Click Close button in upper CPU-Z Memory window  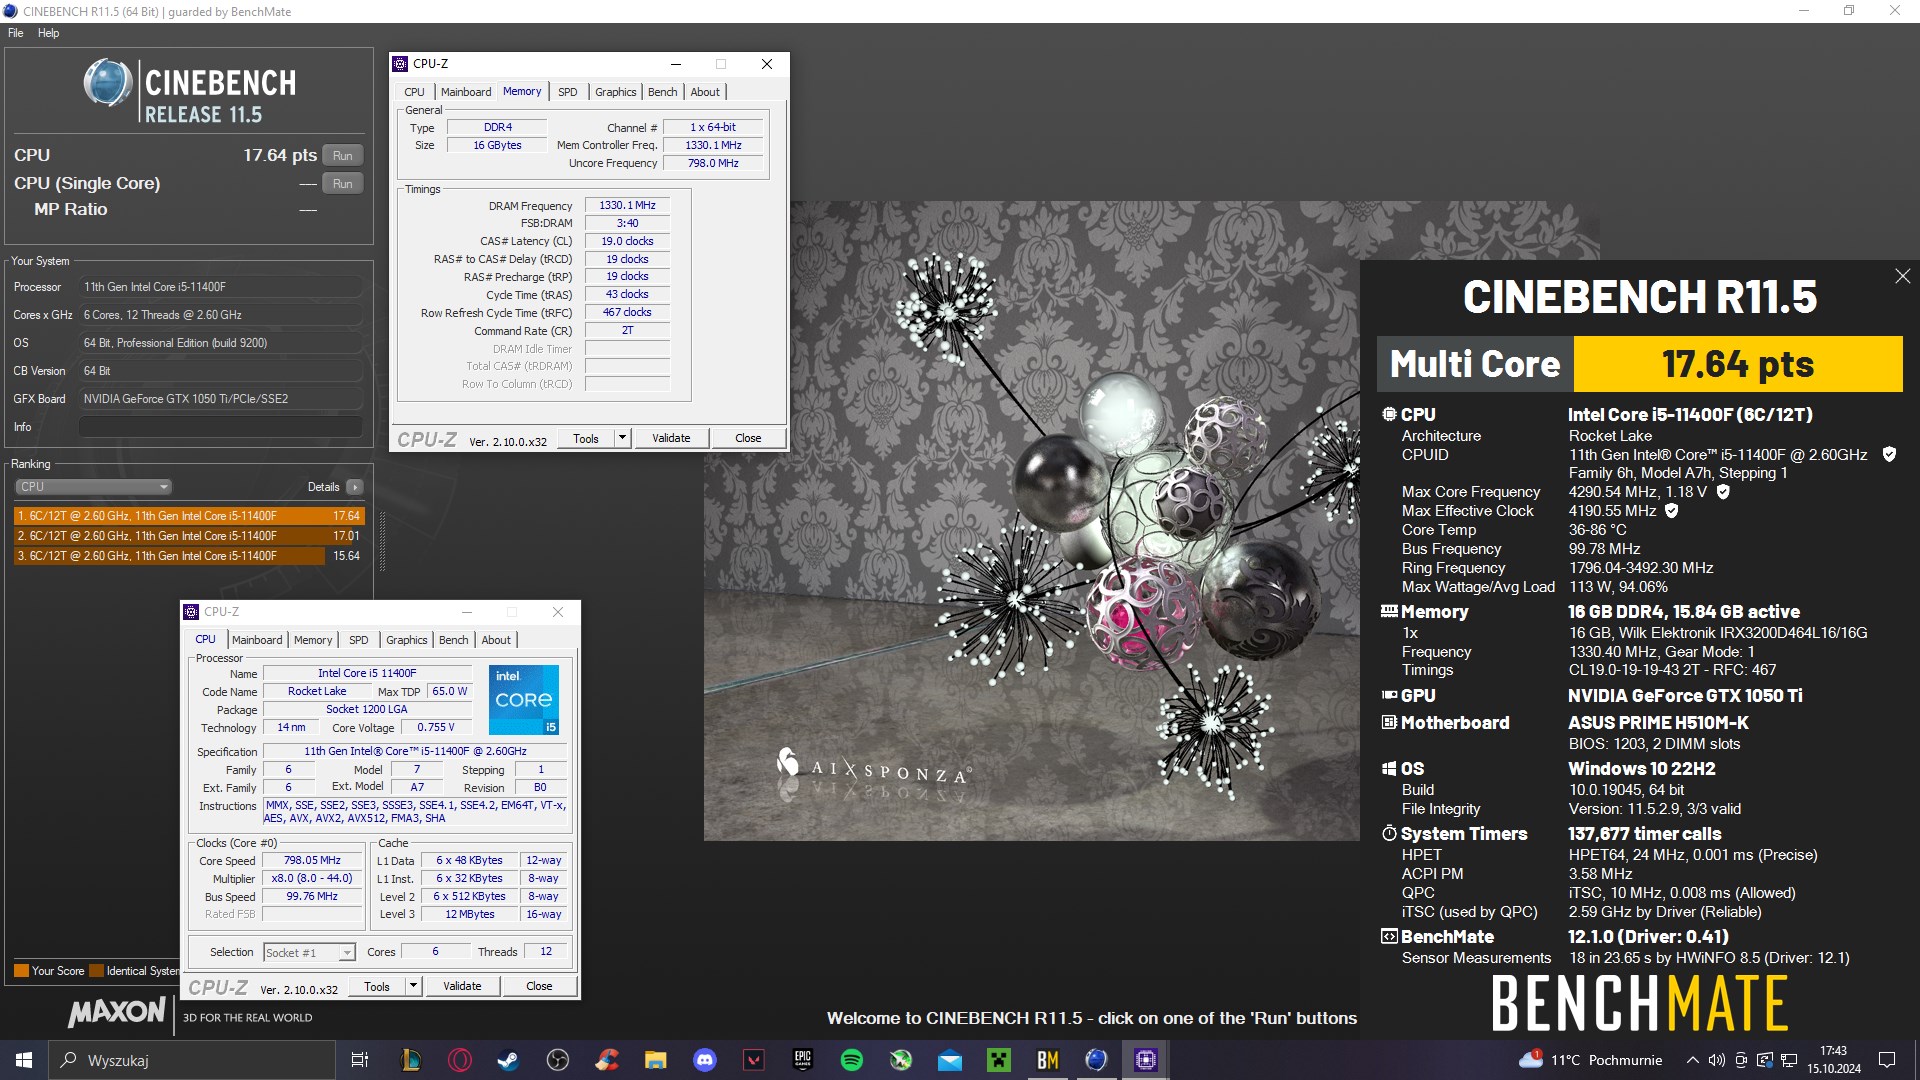(x=748, y=438)
